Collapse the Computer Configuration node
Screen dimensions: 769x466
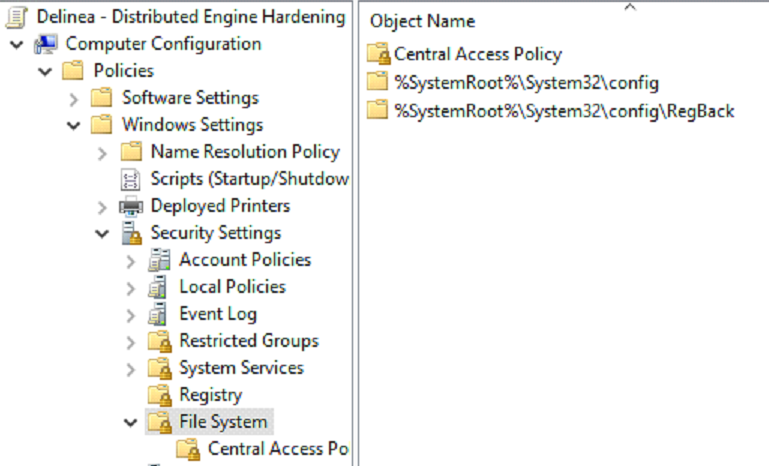17,44
